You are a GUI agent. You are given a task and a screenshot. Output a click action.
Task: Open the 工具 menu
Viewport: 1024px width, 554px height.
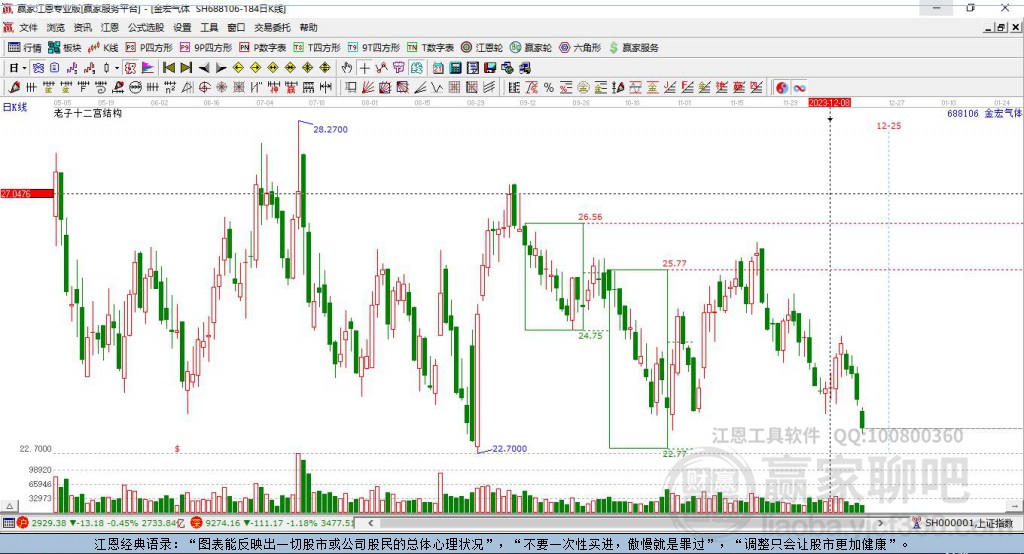click(209, 27)
